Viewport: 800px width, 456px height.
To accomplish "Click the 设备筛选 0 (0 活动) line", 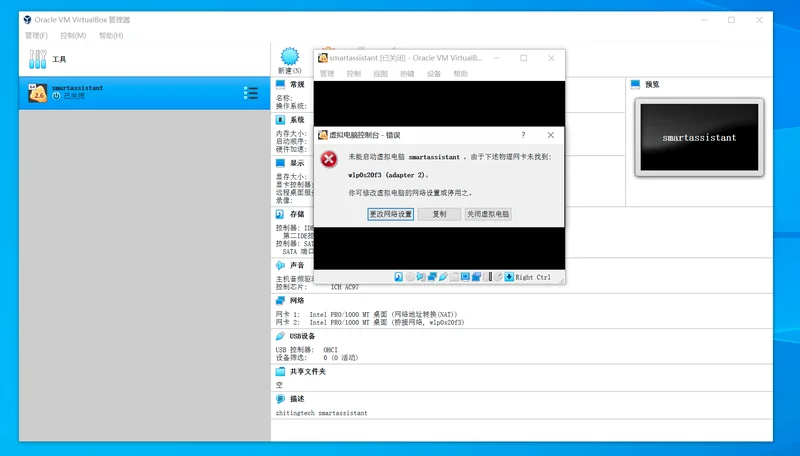I will (317, 358).
